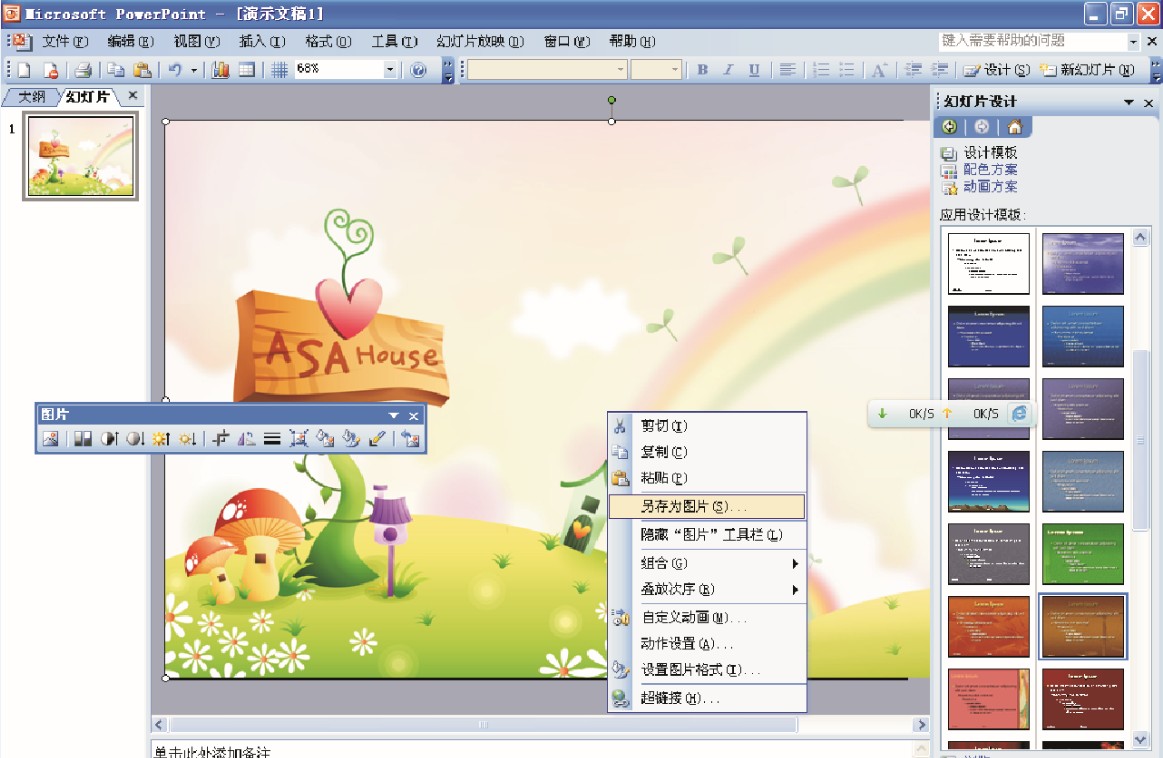The width and height of the screenshot is (1163, 758).
Task: Undo the last action
Action: (175, 70)
